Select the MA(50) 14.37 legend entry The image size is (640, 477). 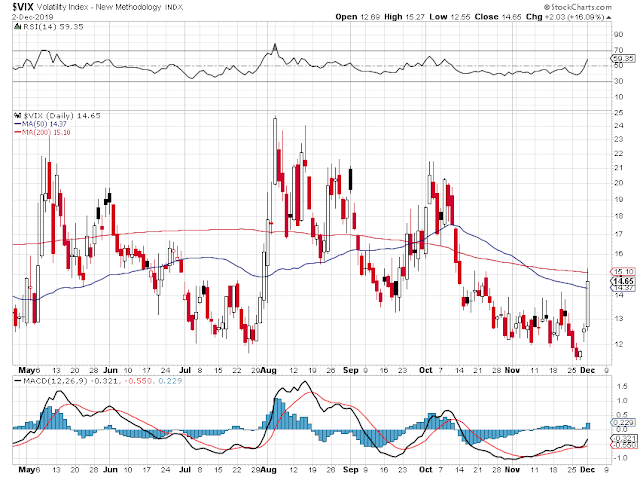tap(44, 124)
